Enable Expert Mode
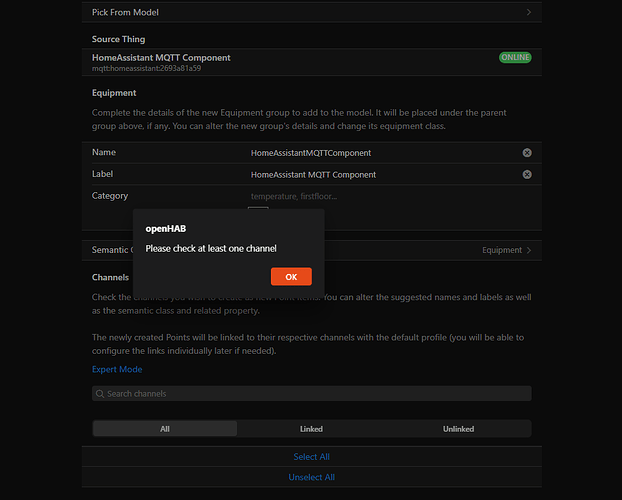The height and width of the screenshot is (500, 622). (117, 369)
